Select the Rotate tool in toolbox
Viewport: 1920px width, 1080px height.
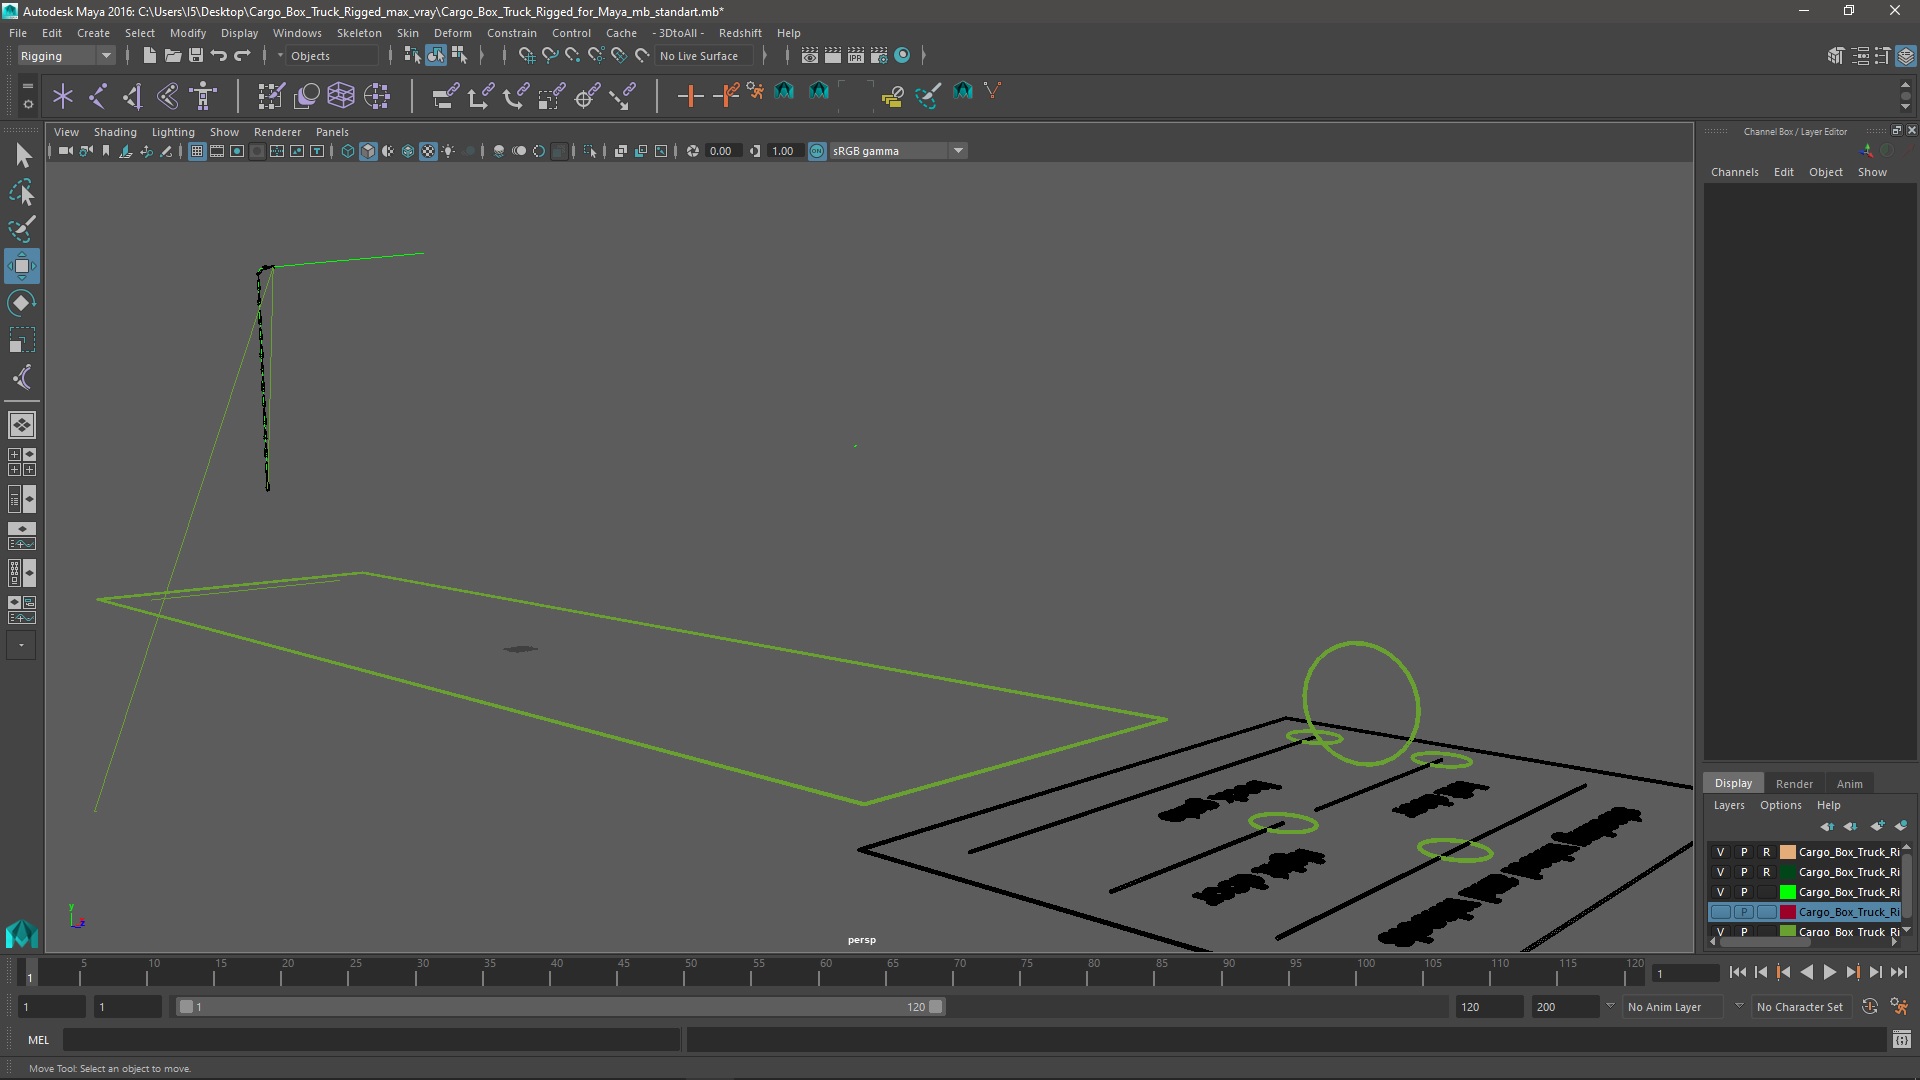(21, 303)
